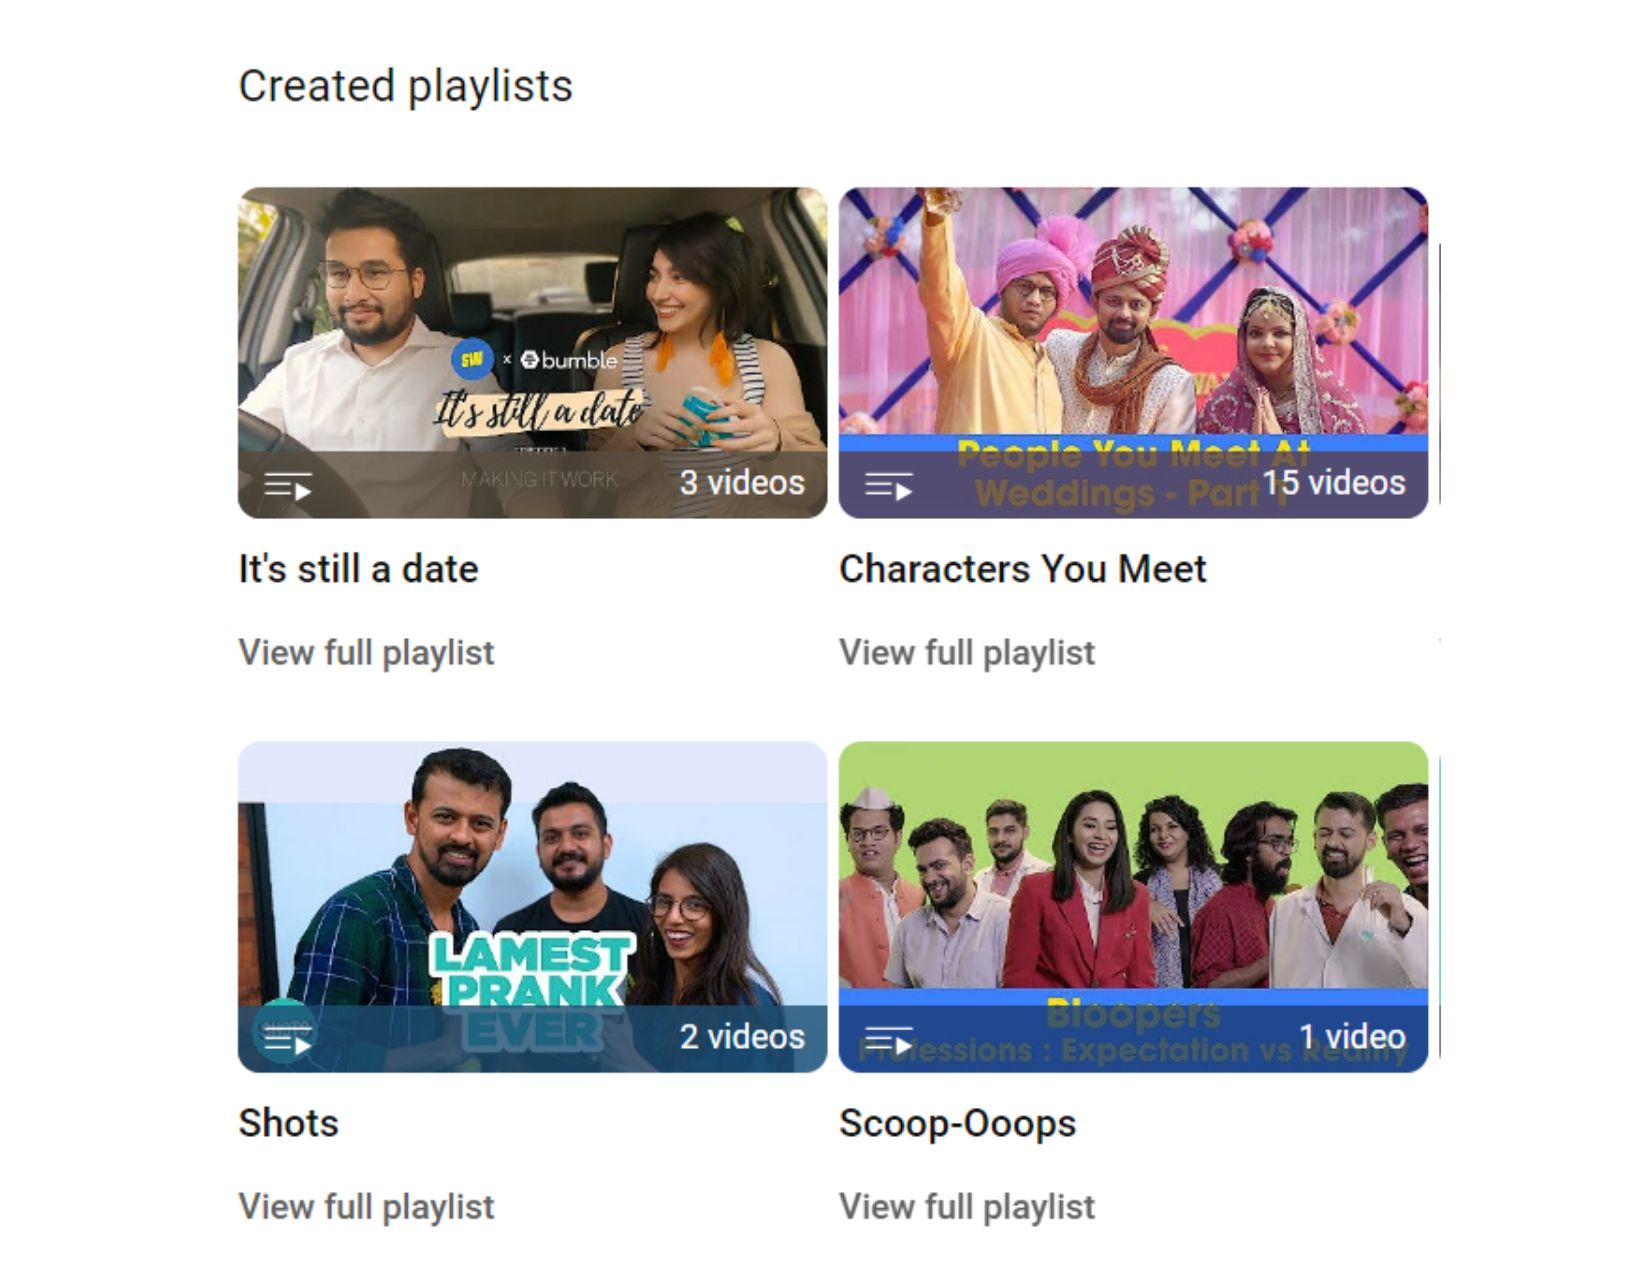The width and height of the screenshot is (1650, 1275).
Task: View full playlist for Characters You Meet
Action: click(x=967, y=652)
